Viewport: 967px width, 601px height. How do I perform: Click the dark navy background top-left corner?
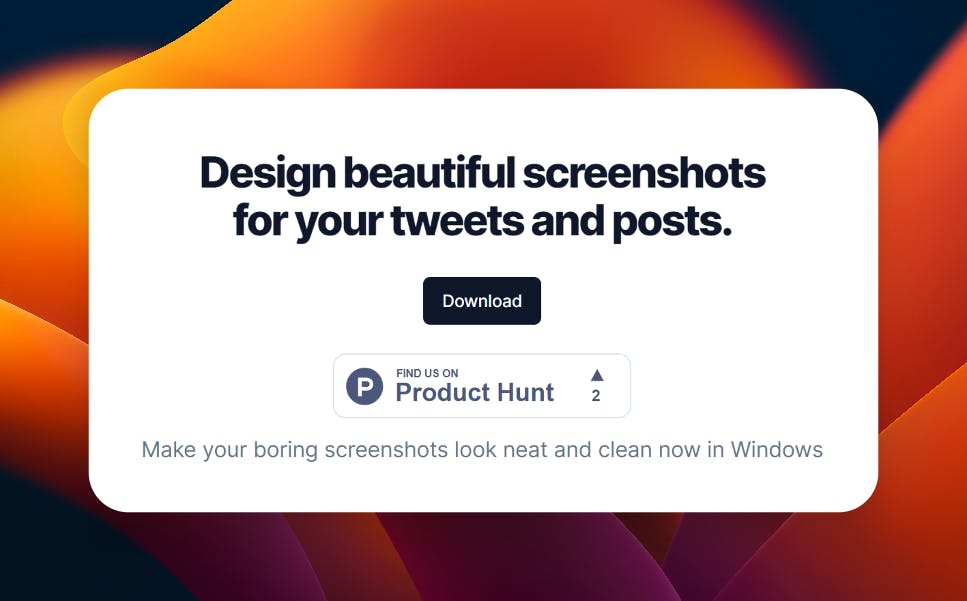20,15
